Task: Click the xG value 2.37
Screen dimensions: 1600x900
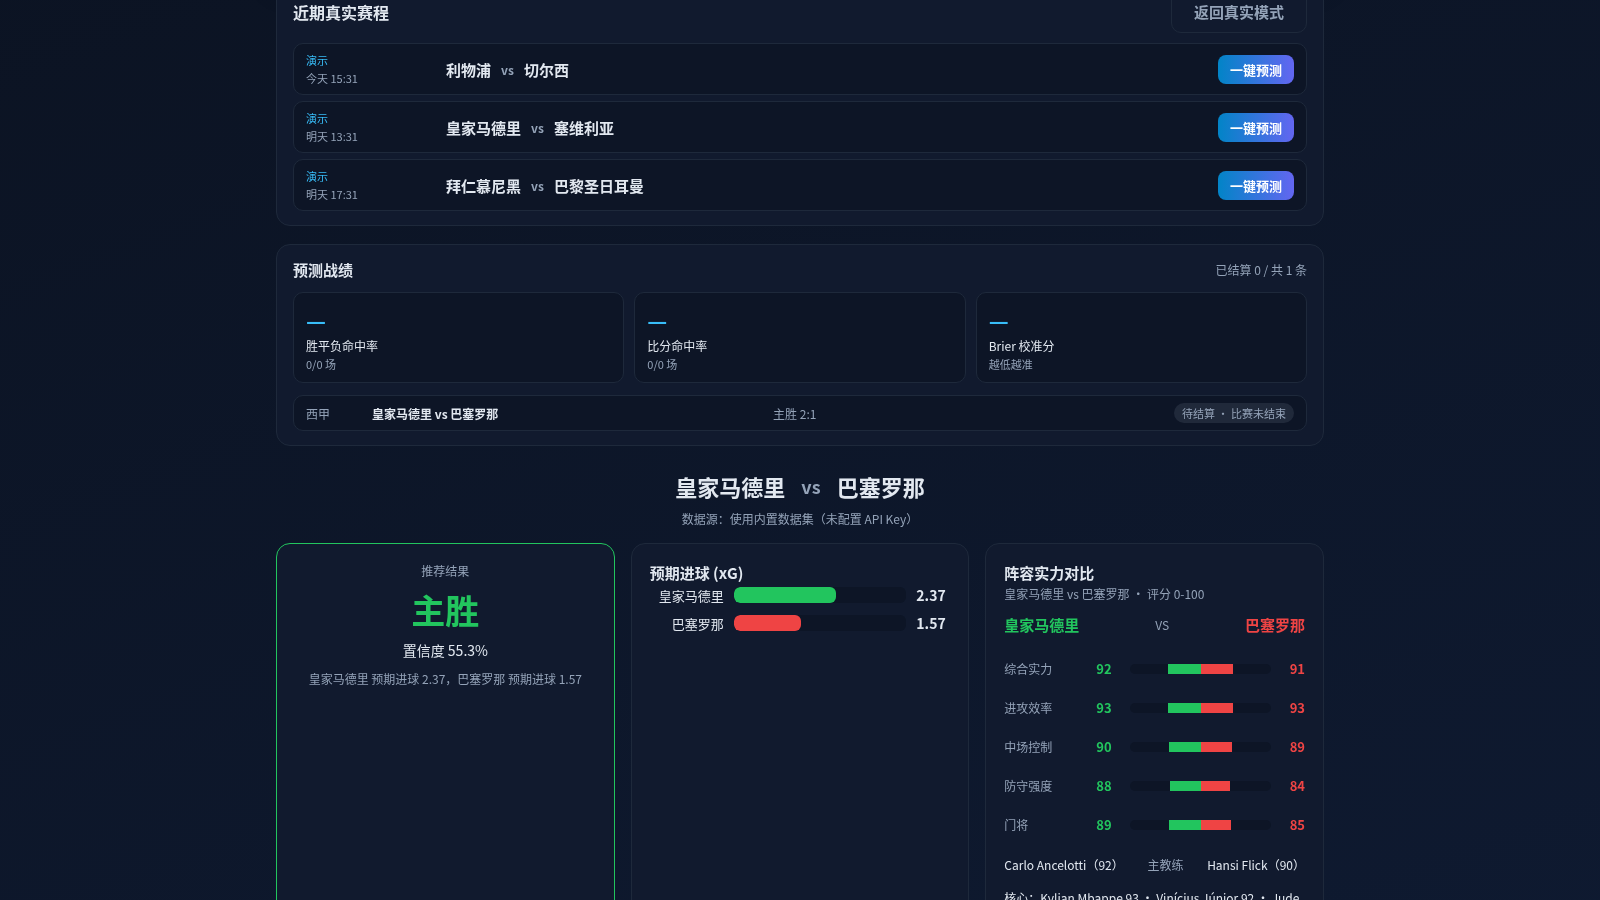Action: pos(930,595)
